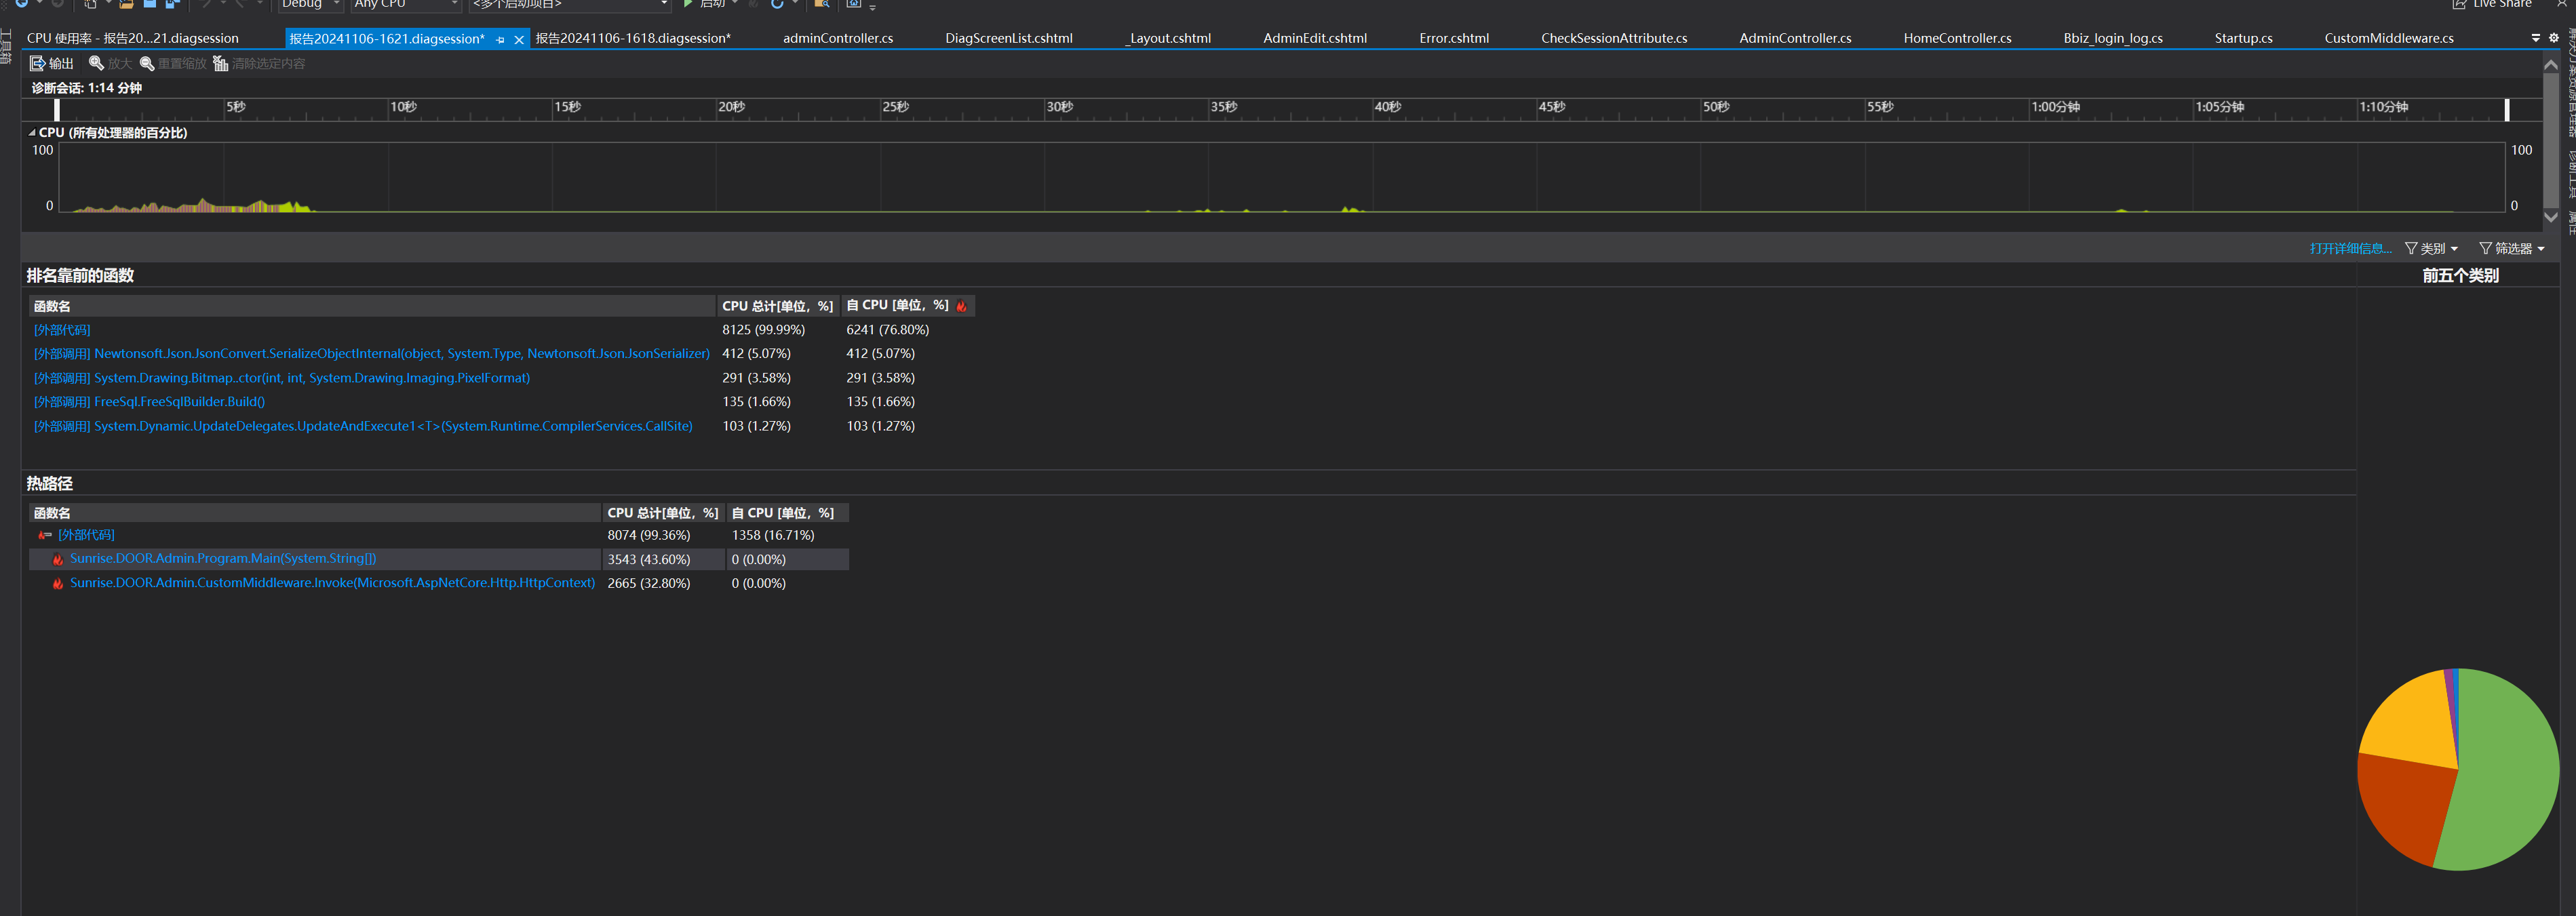This screenshot has width=2576, height=916.
Task: Click the 清除选定内容 clear selection icon
Action: pos(221,64)
